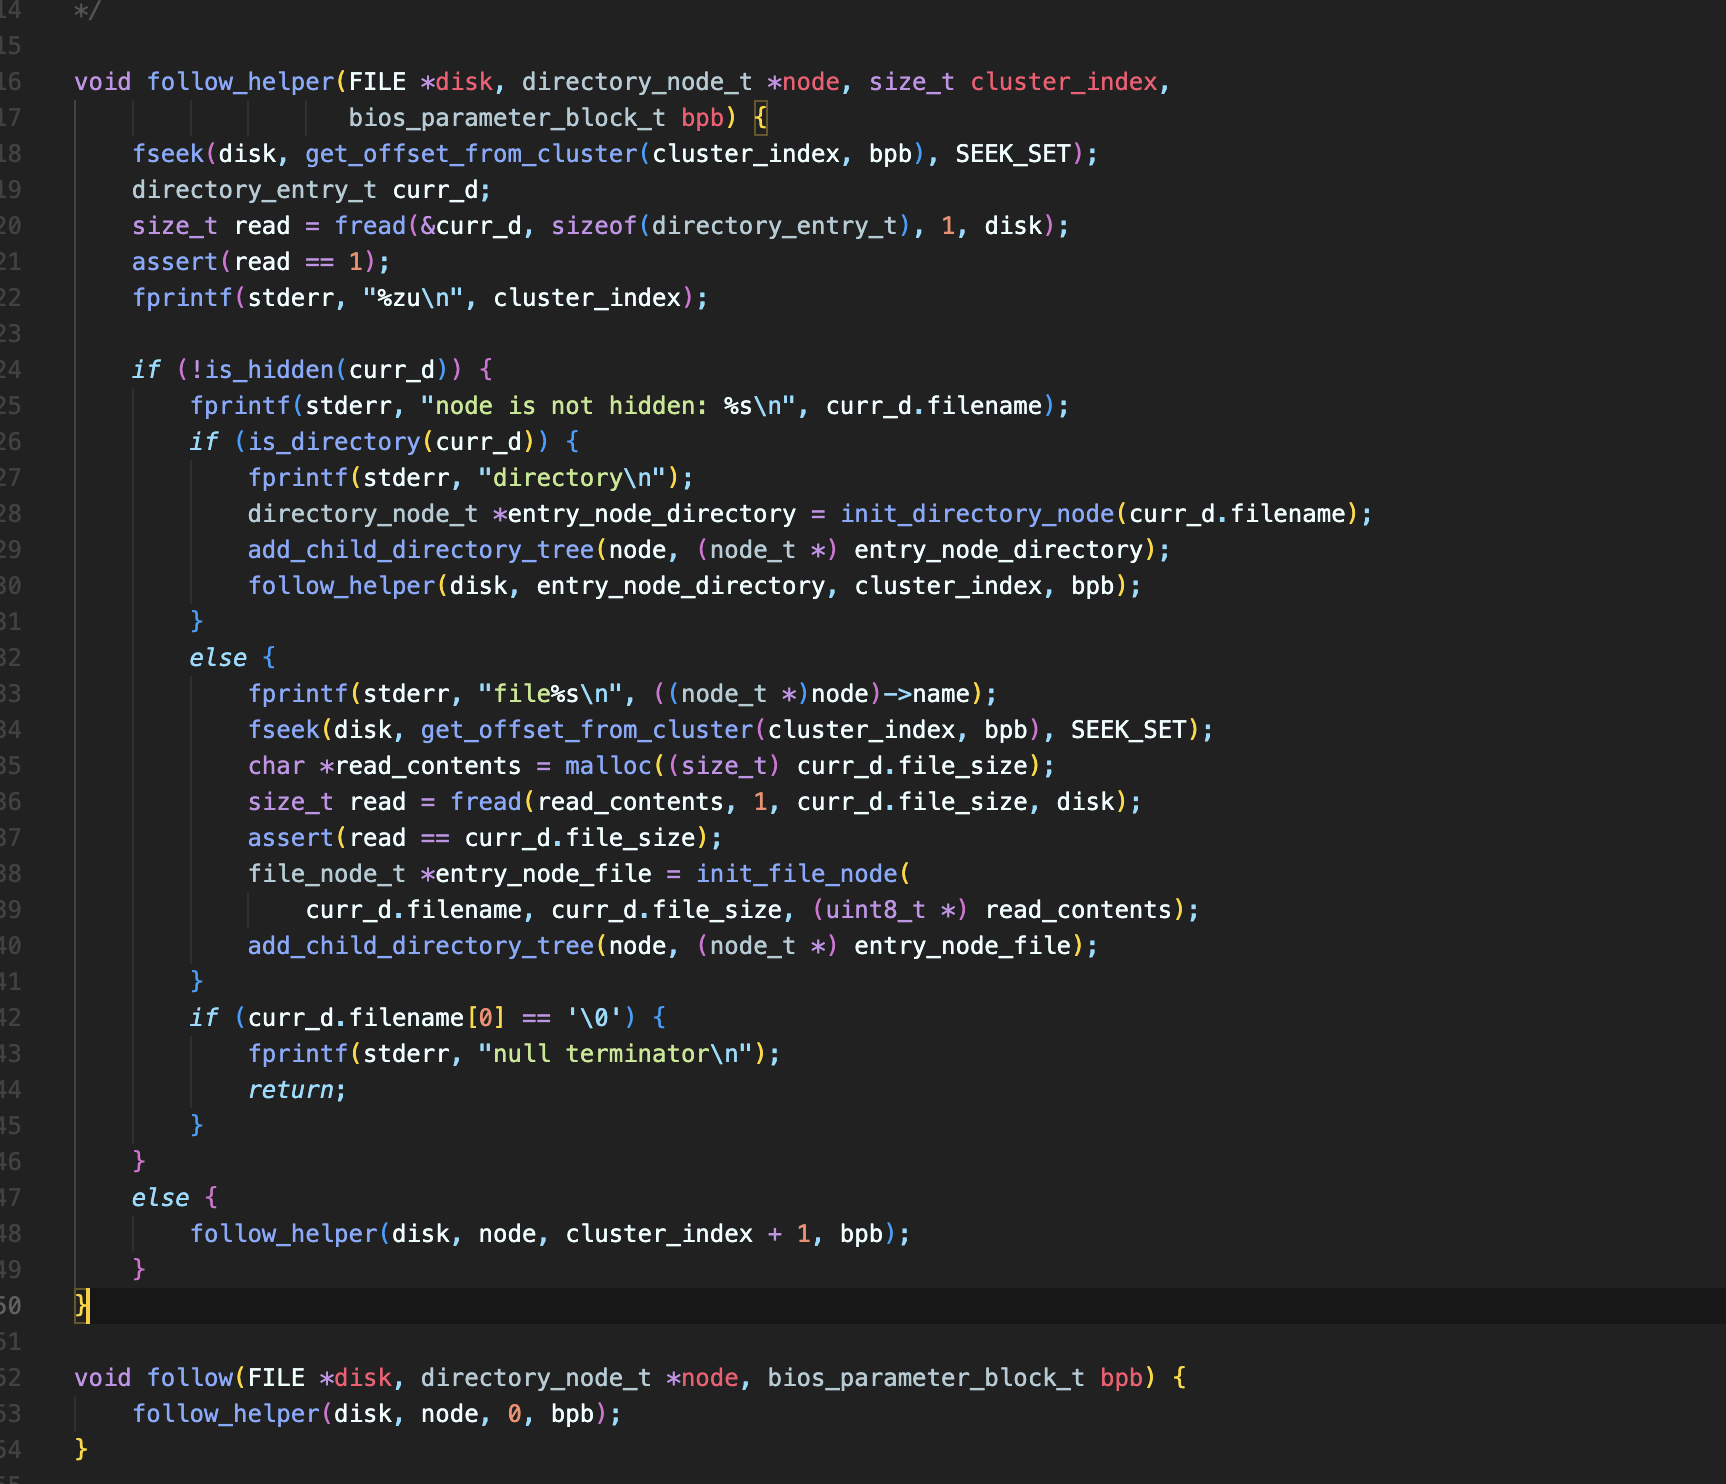
Task: Click the follow function name on line 52
Action: (190, 1378)
